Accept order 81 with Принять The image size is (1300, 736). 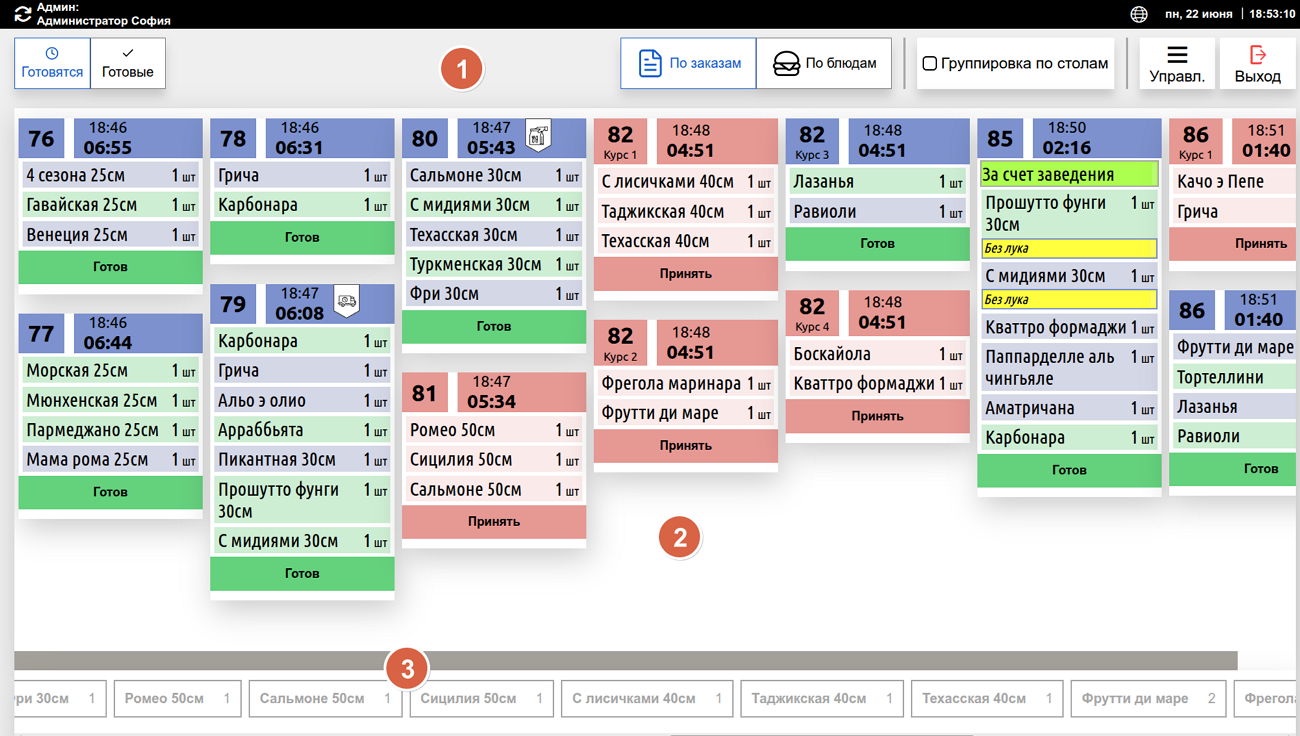494,521
